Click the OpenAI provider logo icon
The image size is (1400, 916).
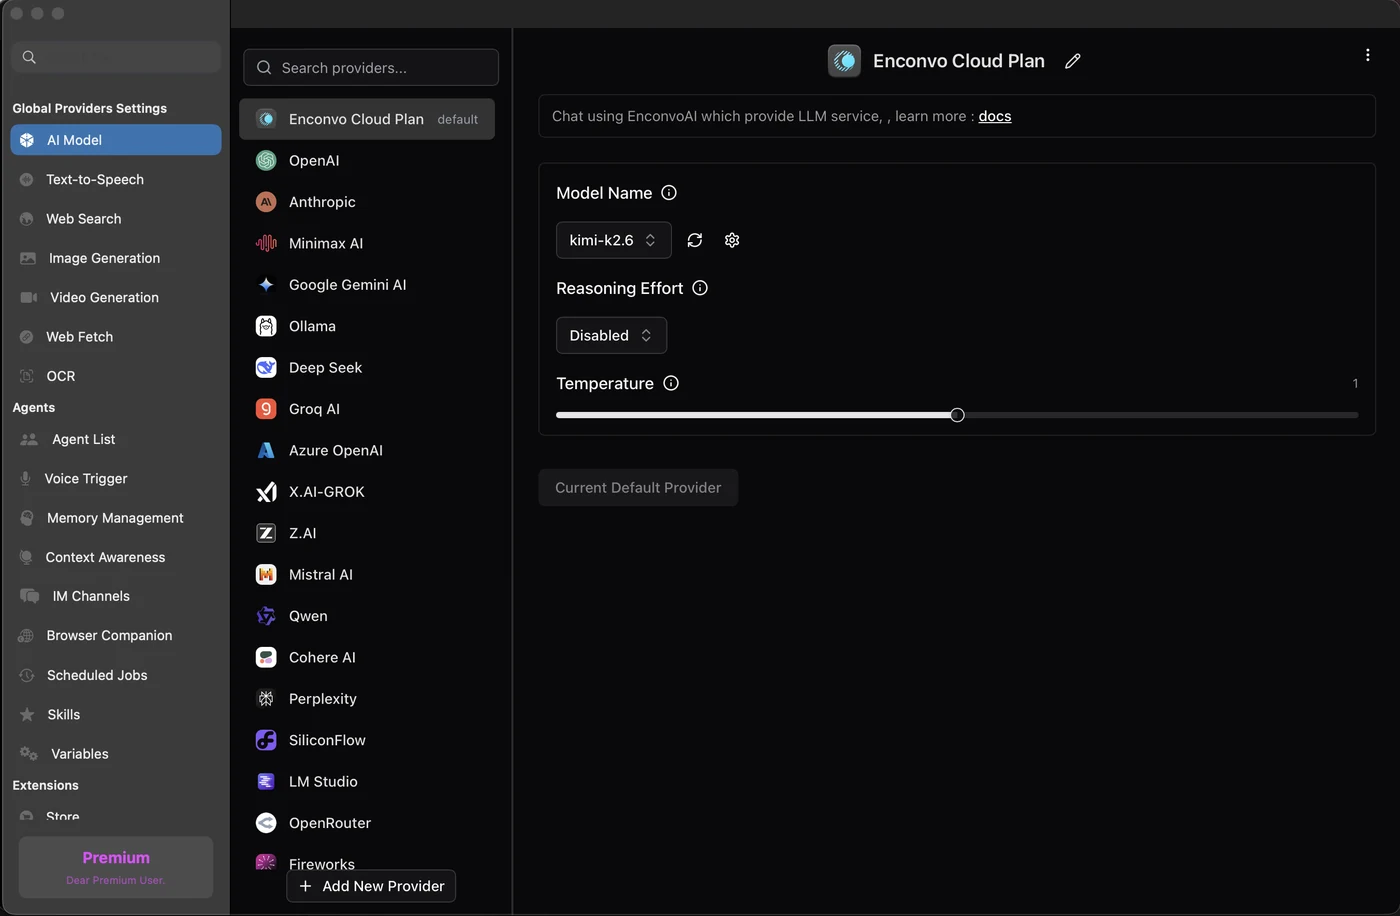266,160
